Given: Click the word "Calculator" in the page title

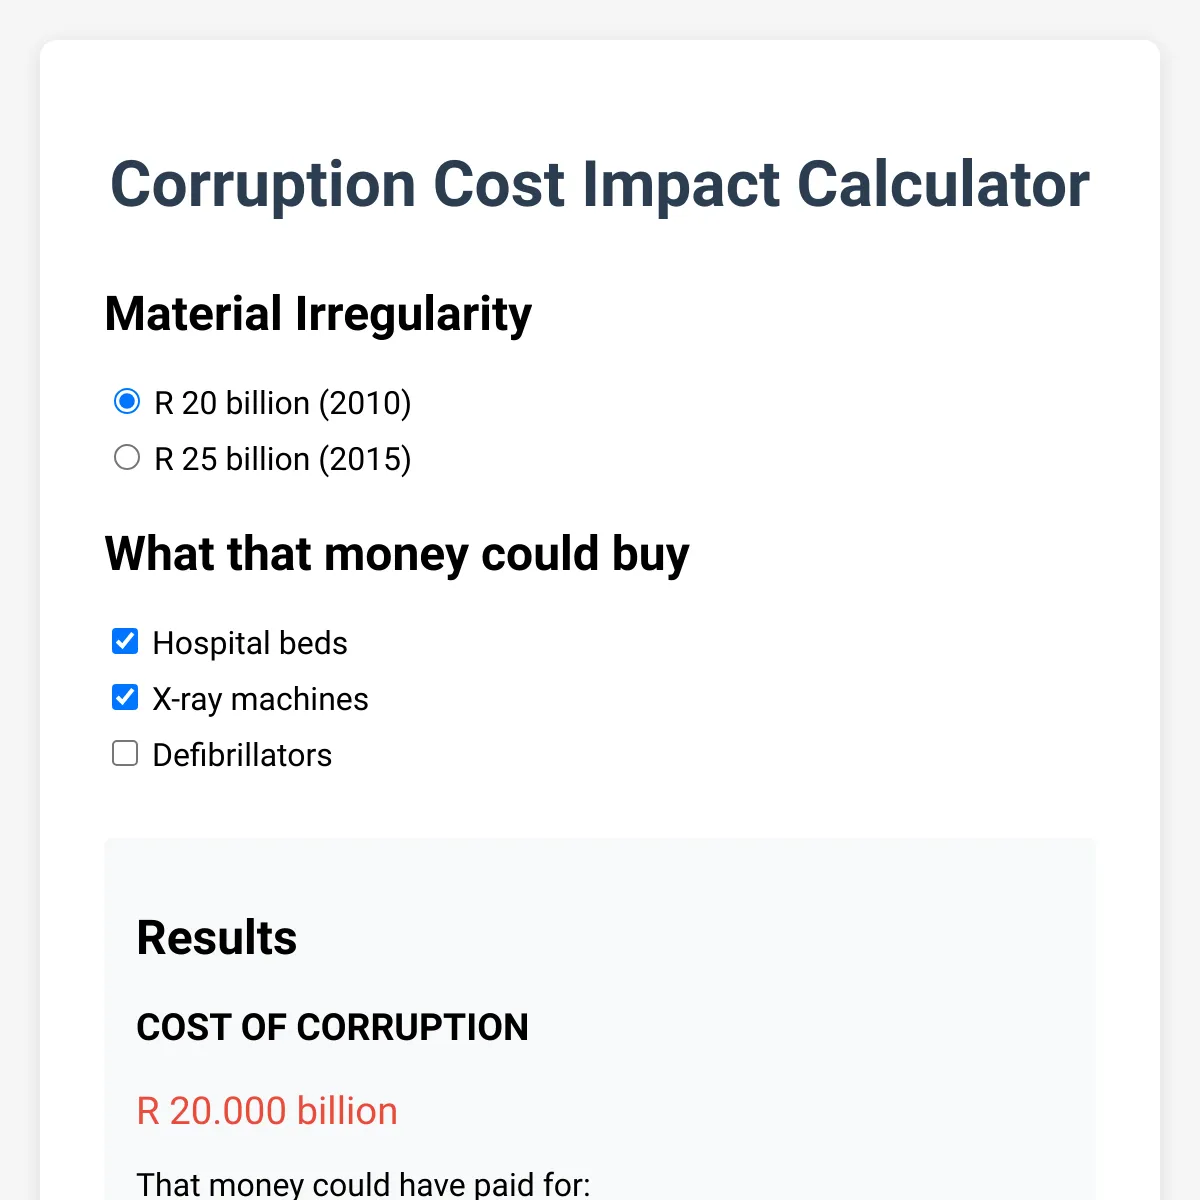Looking at the screenshot, I should (x=943, y=185).
